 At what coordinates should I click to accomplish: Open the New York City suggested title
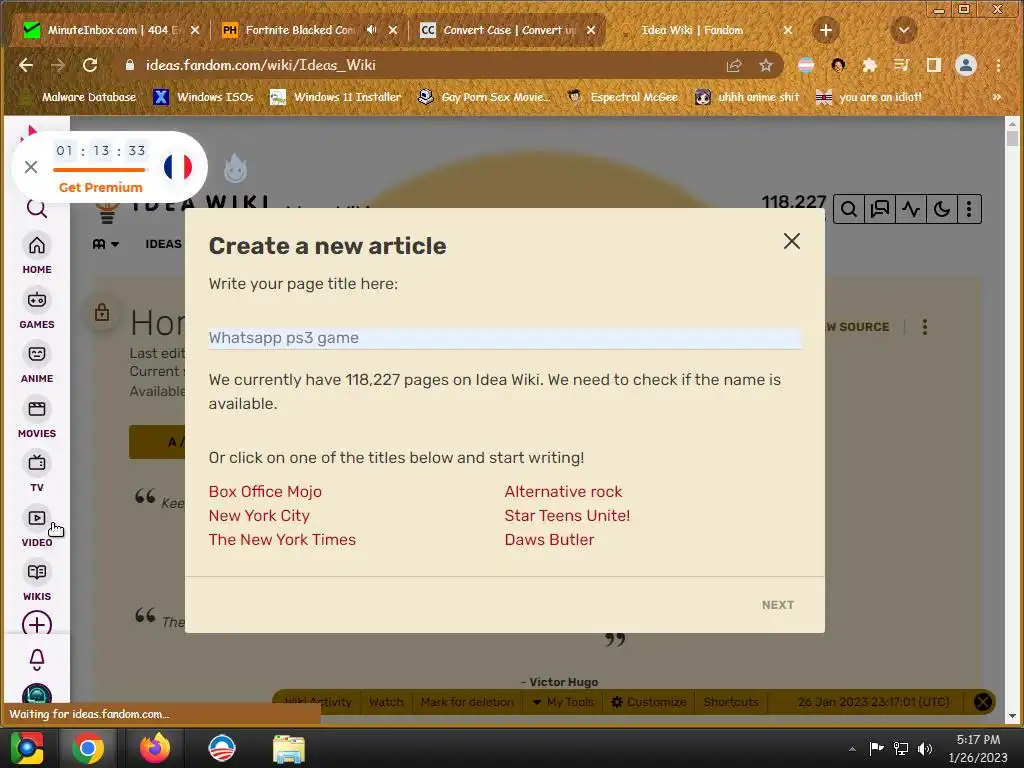(x=259, y=516)
